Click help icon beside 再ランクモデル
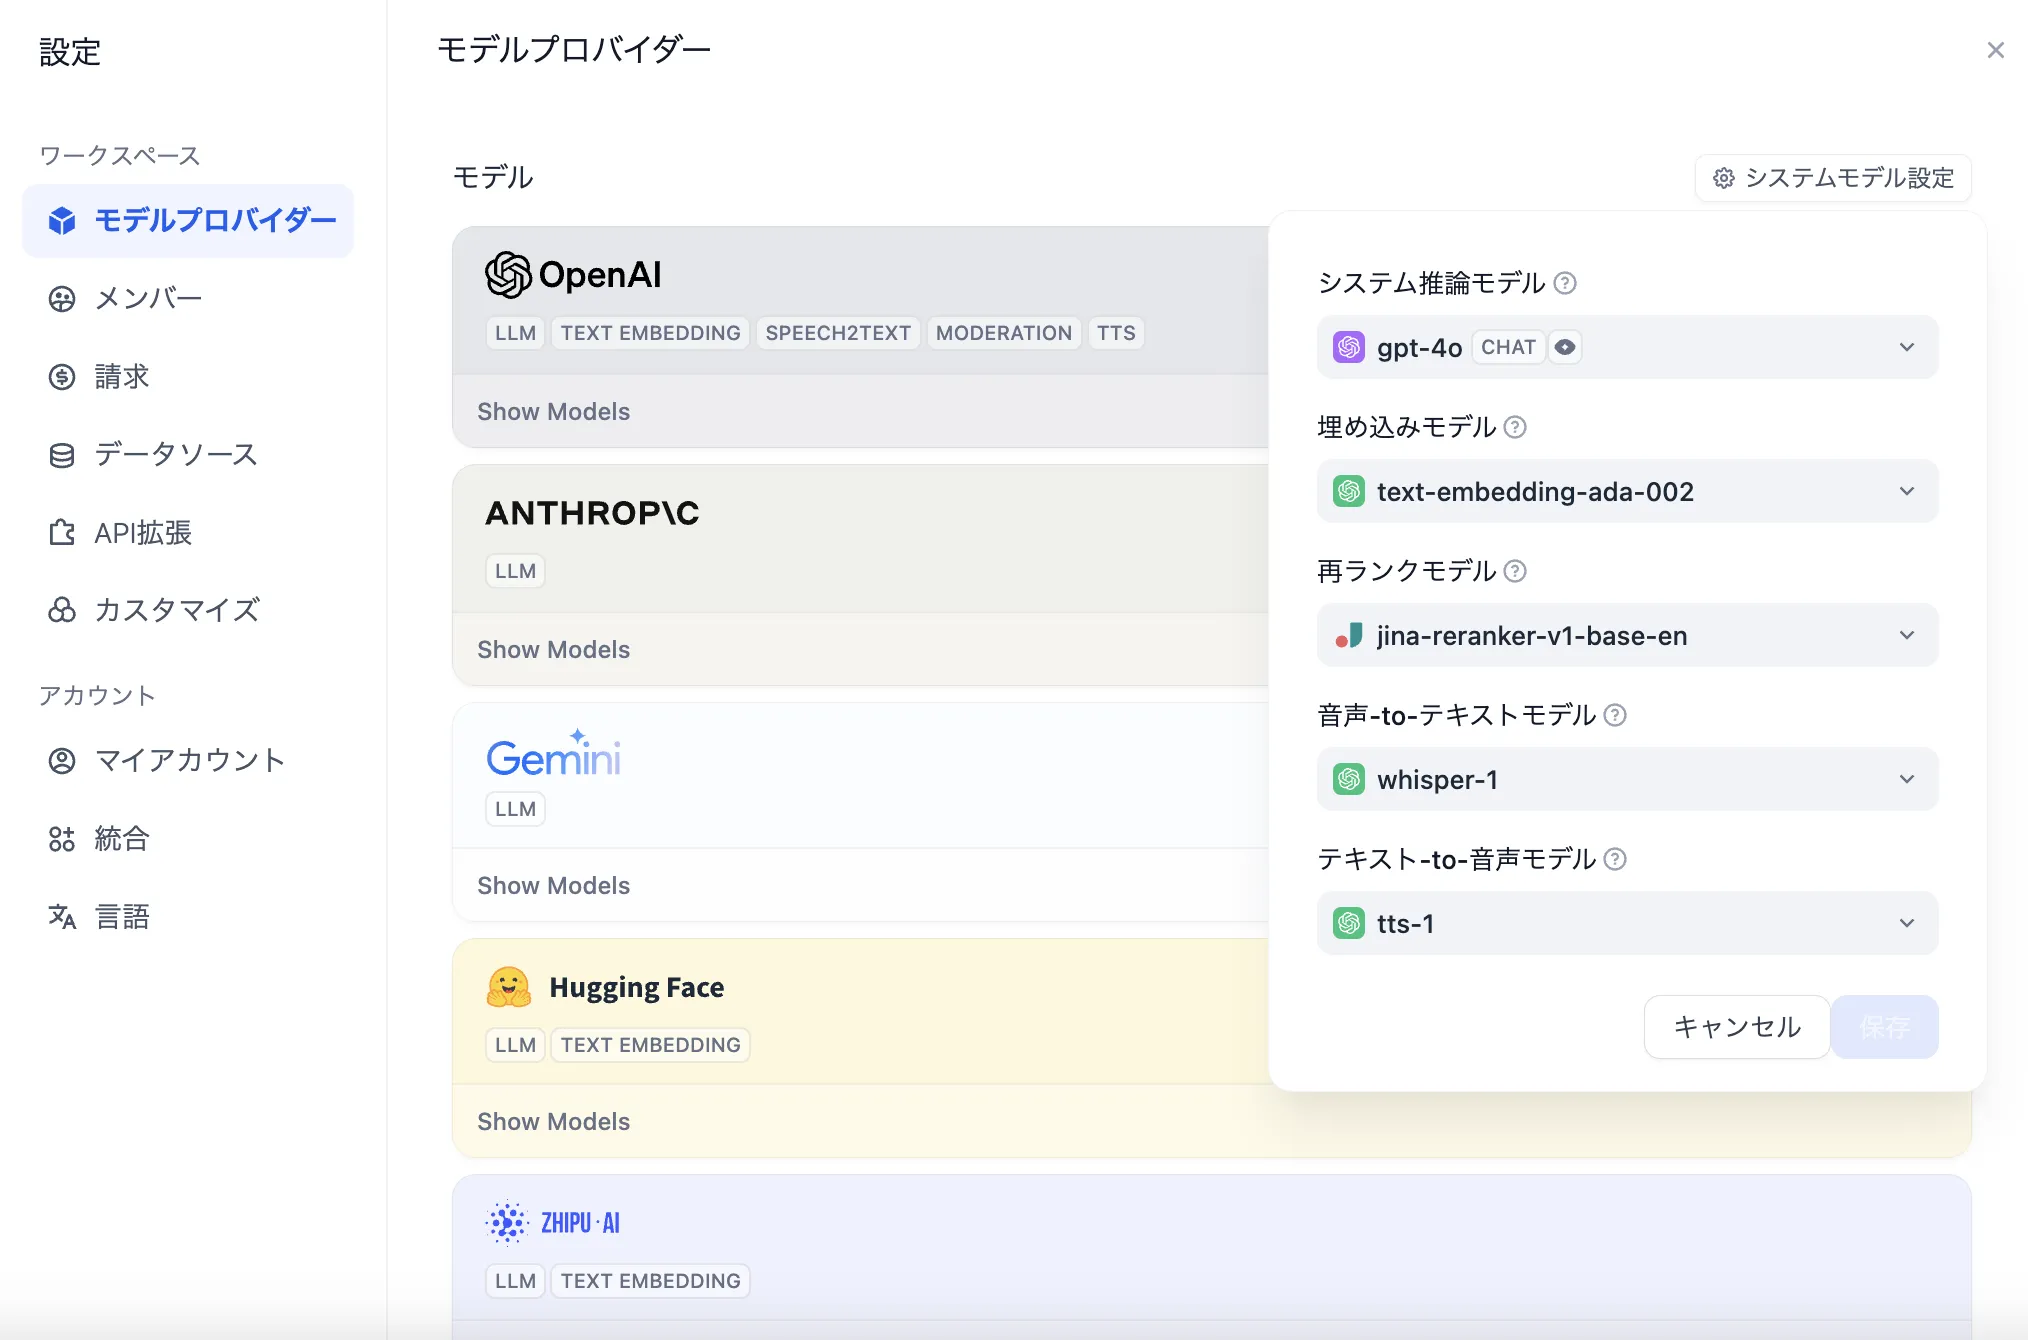The width and height of the screenshot is (2028, 1340). click(1515, 571)
